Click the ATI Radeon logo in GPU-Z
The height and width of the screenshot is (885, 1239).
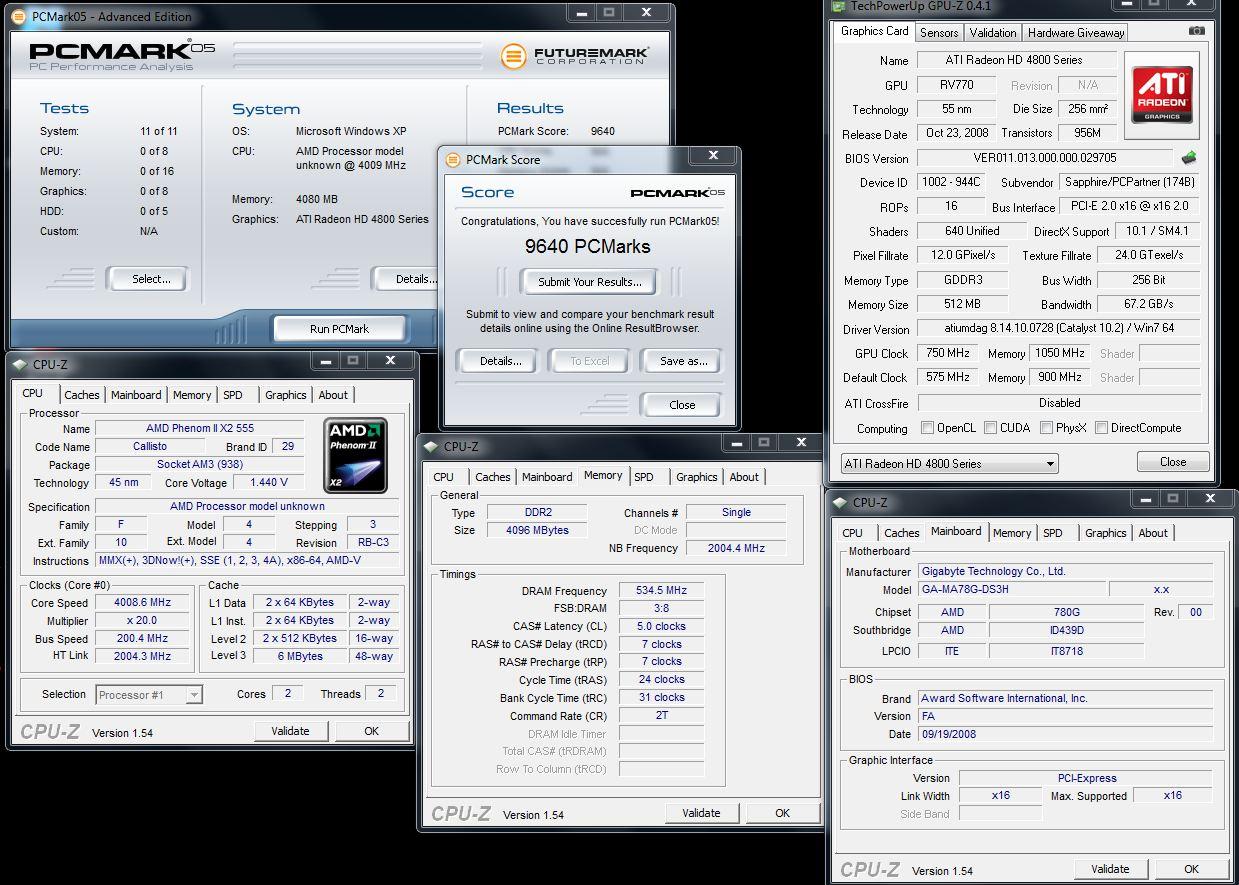pyautogui.click(x=1162, y=95)
